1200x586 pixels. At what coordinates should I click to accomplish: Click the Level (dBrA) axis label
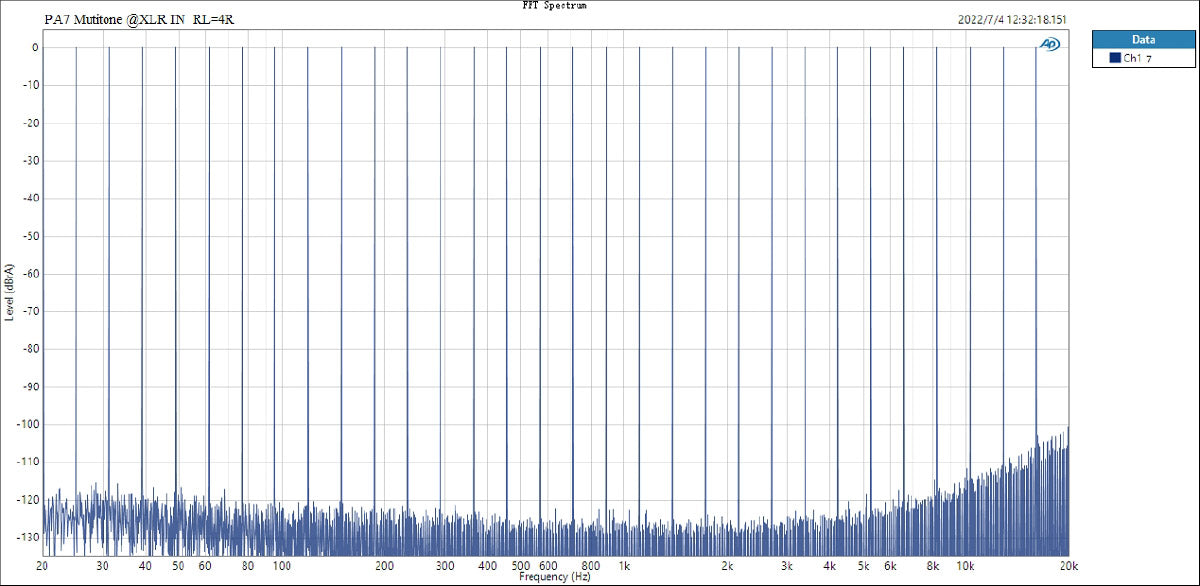[x=10, y=290]
